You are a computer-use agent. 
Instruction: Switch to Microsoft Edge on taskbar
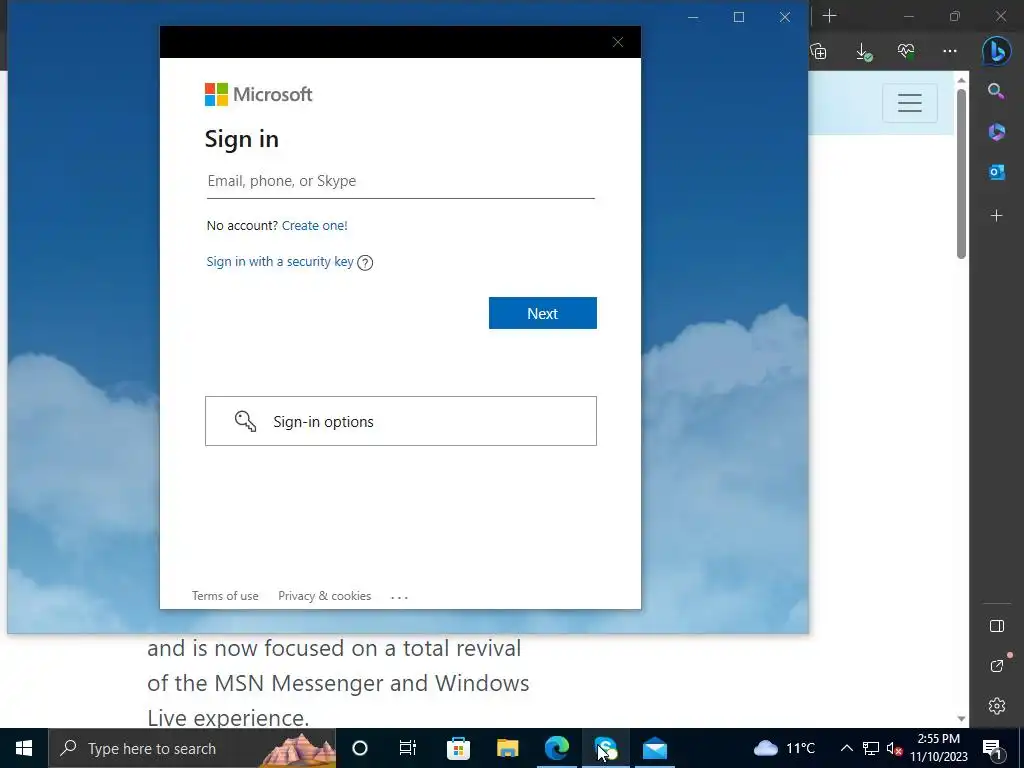(556, 748)
